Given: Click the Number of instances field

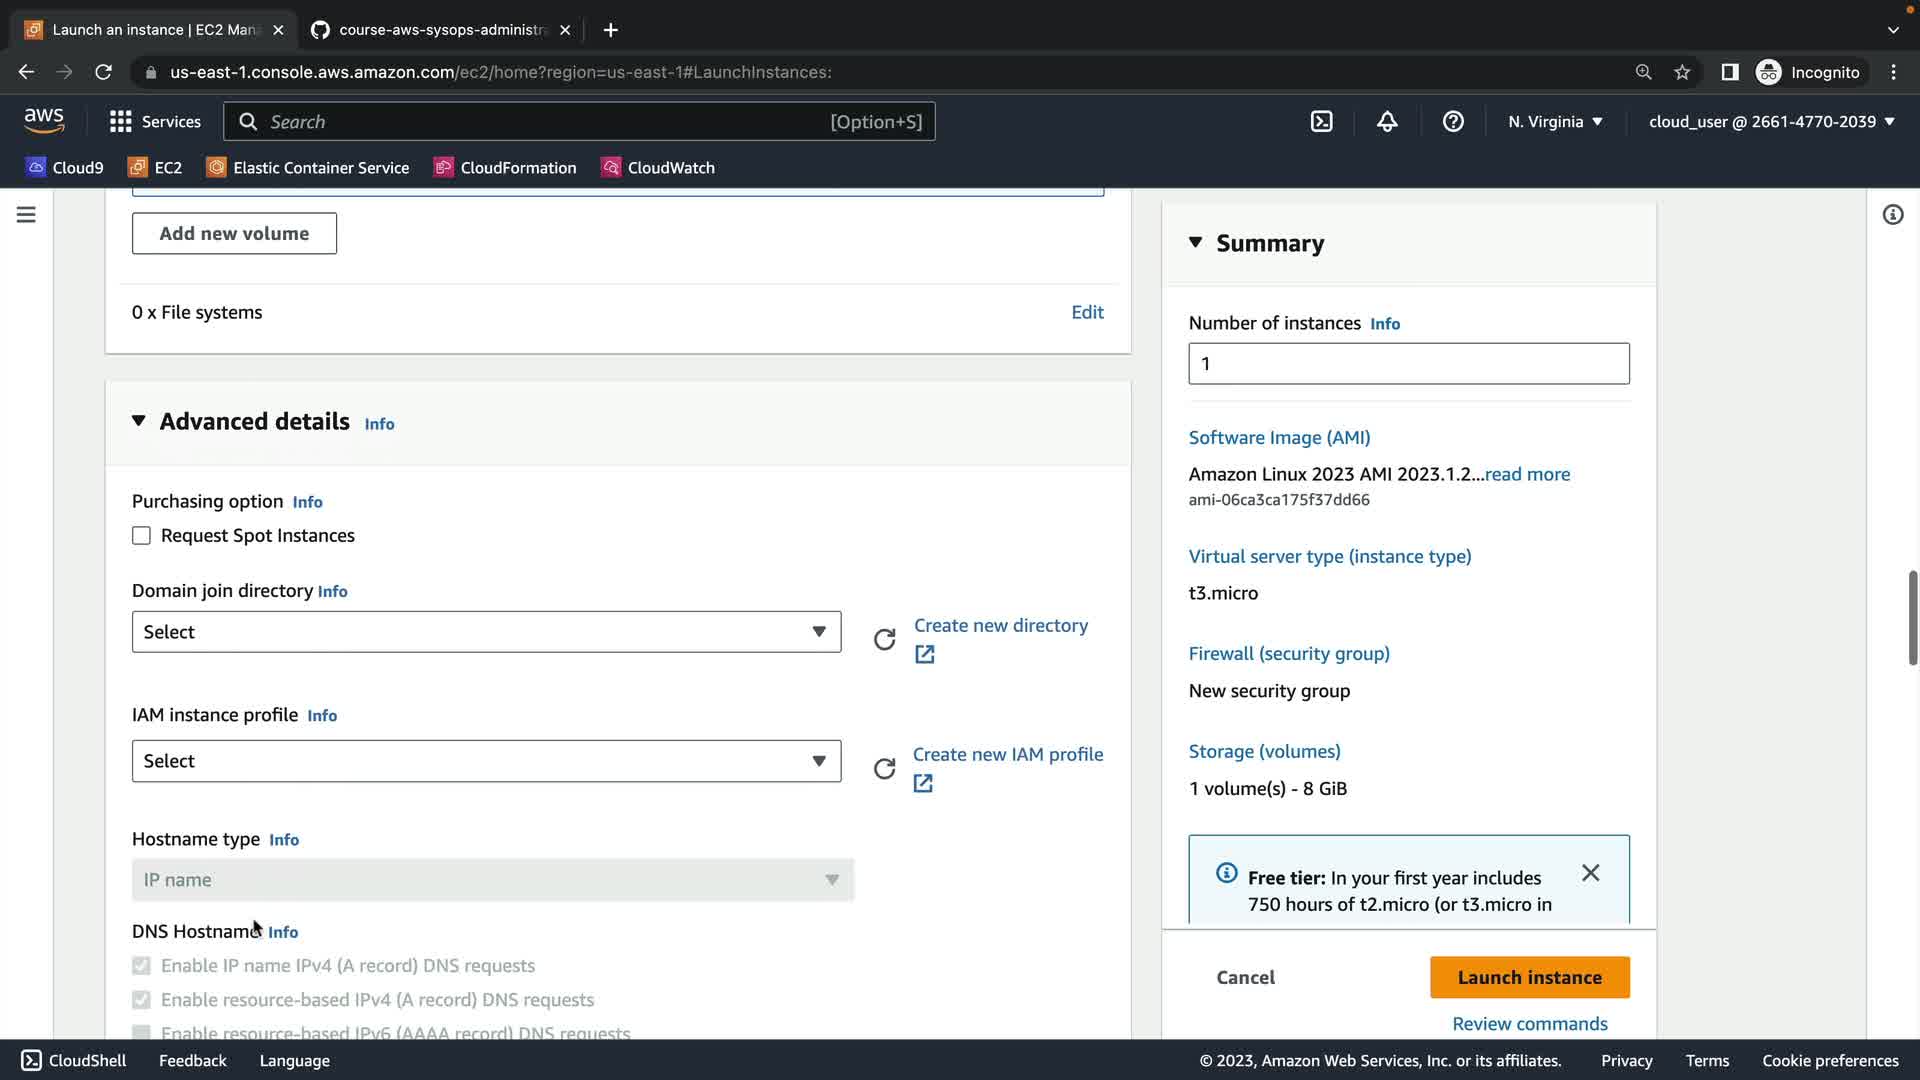Looking at the screenshot, I should 1408,364.
